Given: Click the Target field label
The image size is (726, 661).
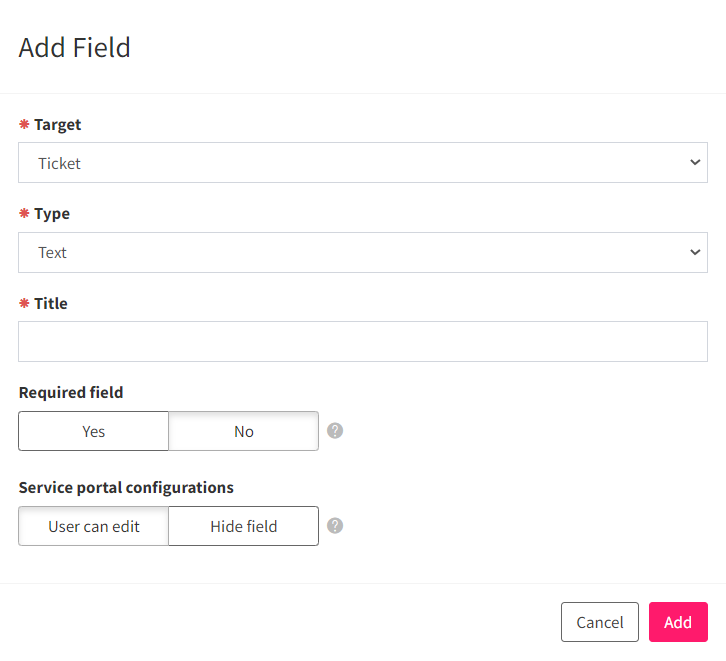Looking at the screenshot, I should 57,125.
